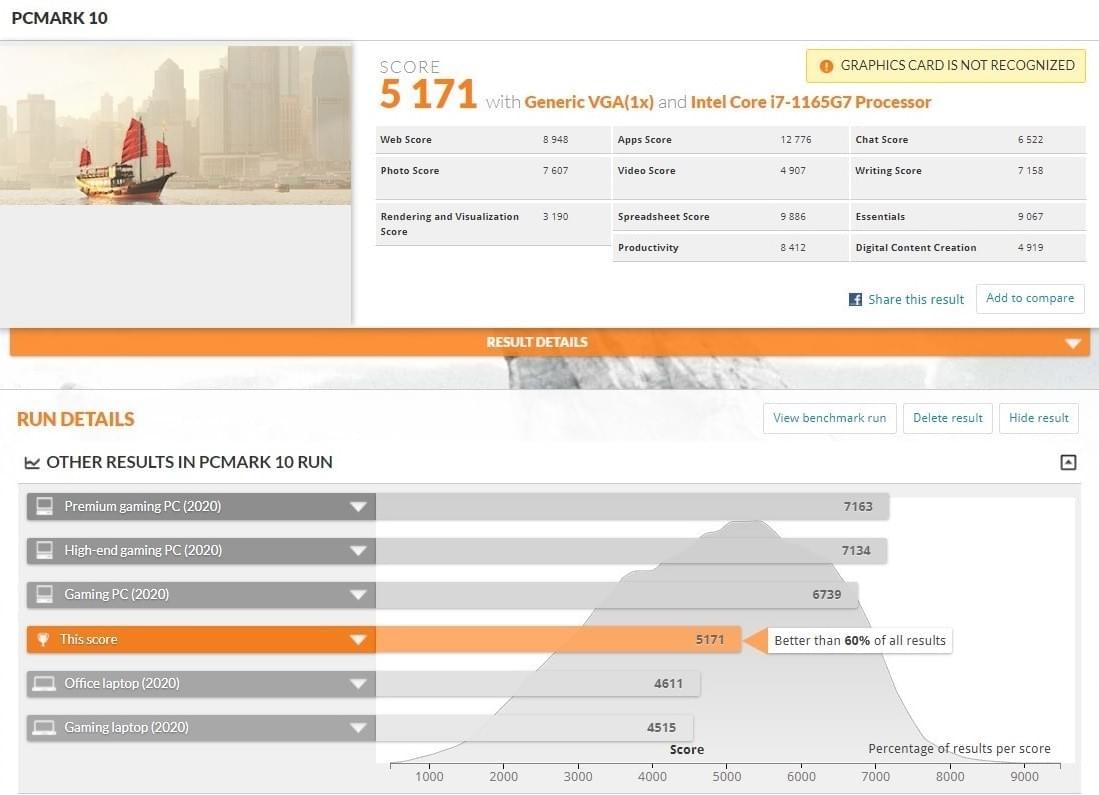Viewport: 1099px width, 795px height.
Task: Click the Web Score value 8 948
Action: 555,140
